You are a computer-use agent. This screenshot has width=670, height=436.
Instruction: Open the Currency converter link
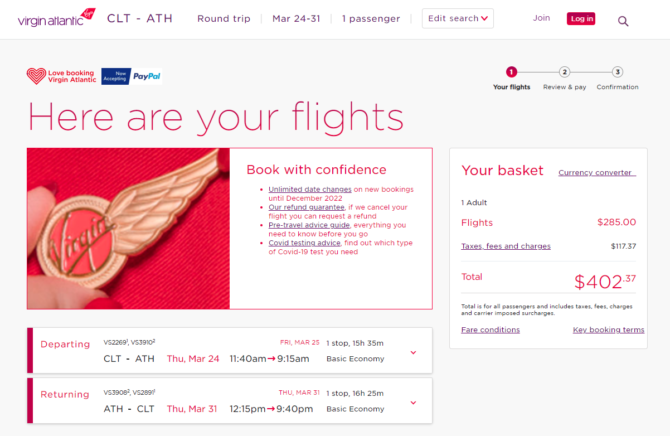(597, 173)
